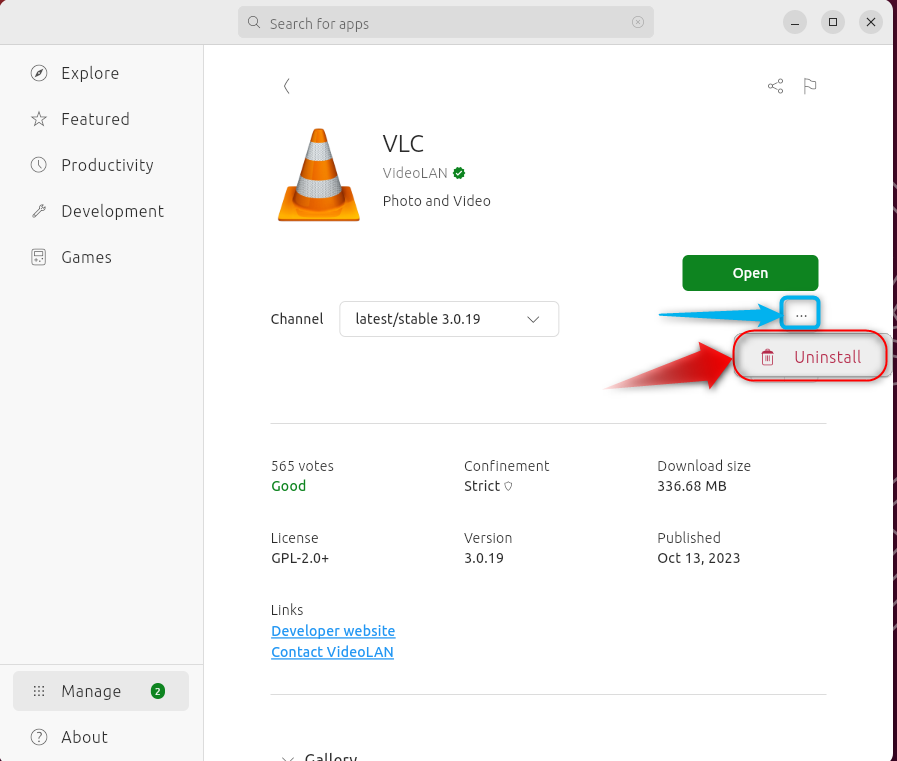Image resolution: width=897 pixels, height=761 pixels.
Task: Click the 565 votes text
Action: (302, 466)
